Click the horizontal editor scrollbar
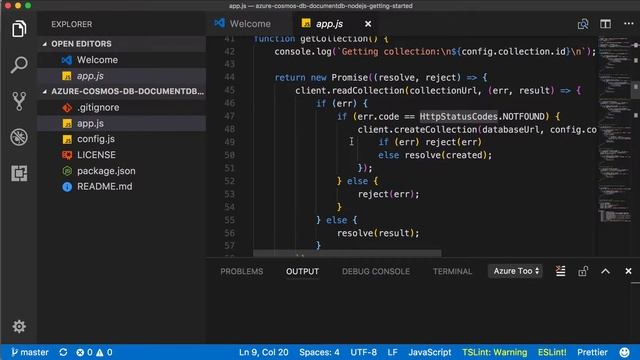The height and width of the screenshot is (360, 640). click(347, 253)
